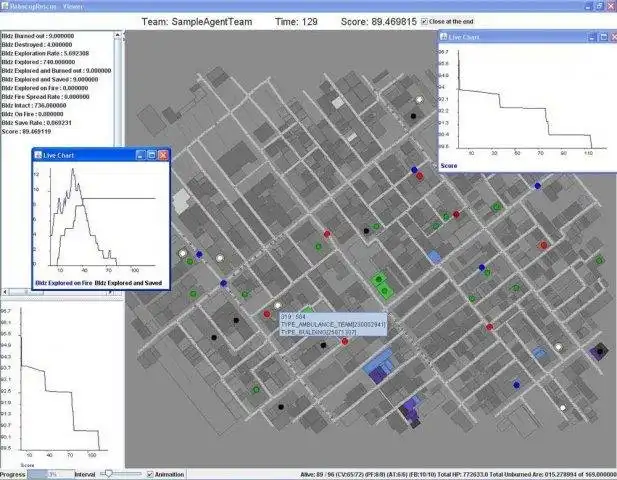Disable the Animation checkbox
The image size is (617, 480).
tap(150, 474)
